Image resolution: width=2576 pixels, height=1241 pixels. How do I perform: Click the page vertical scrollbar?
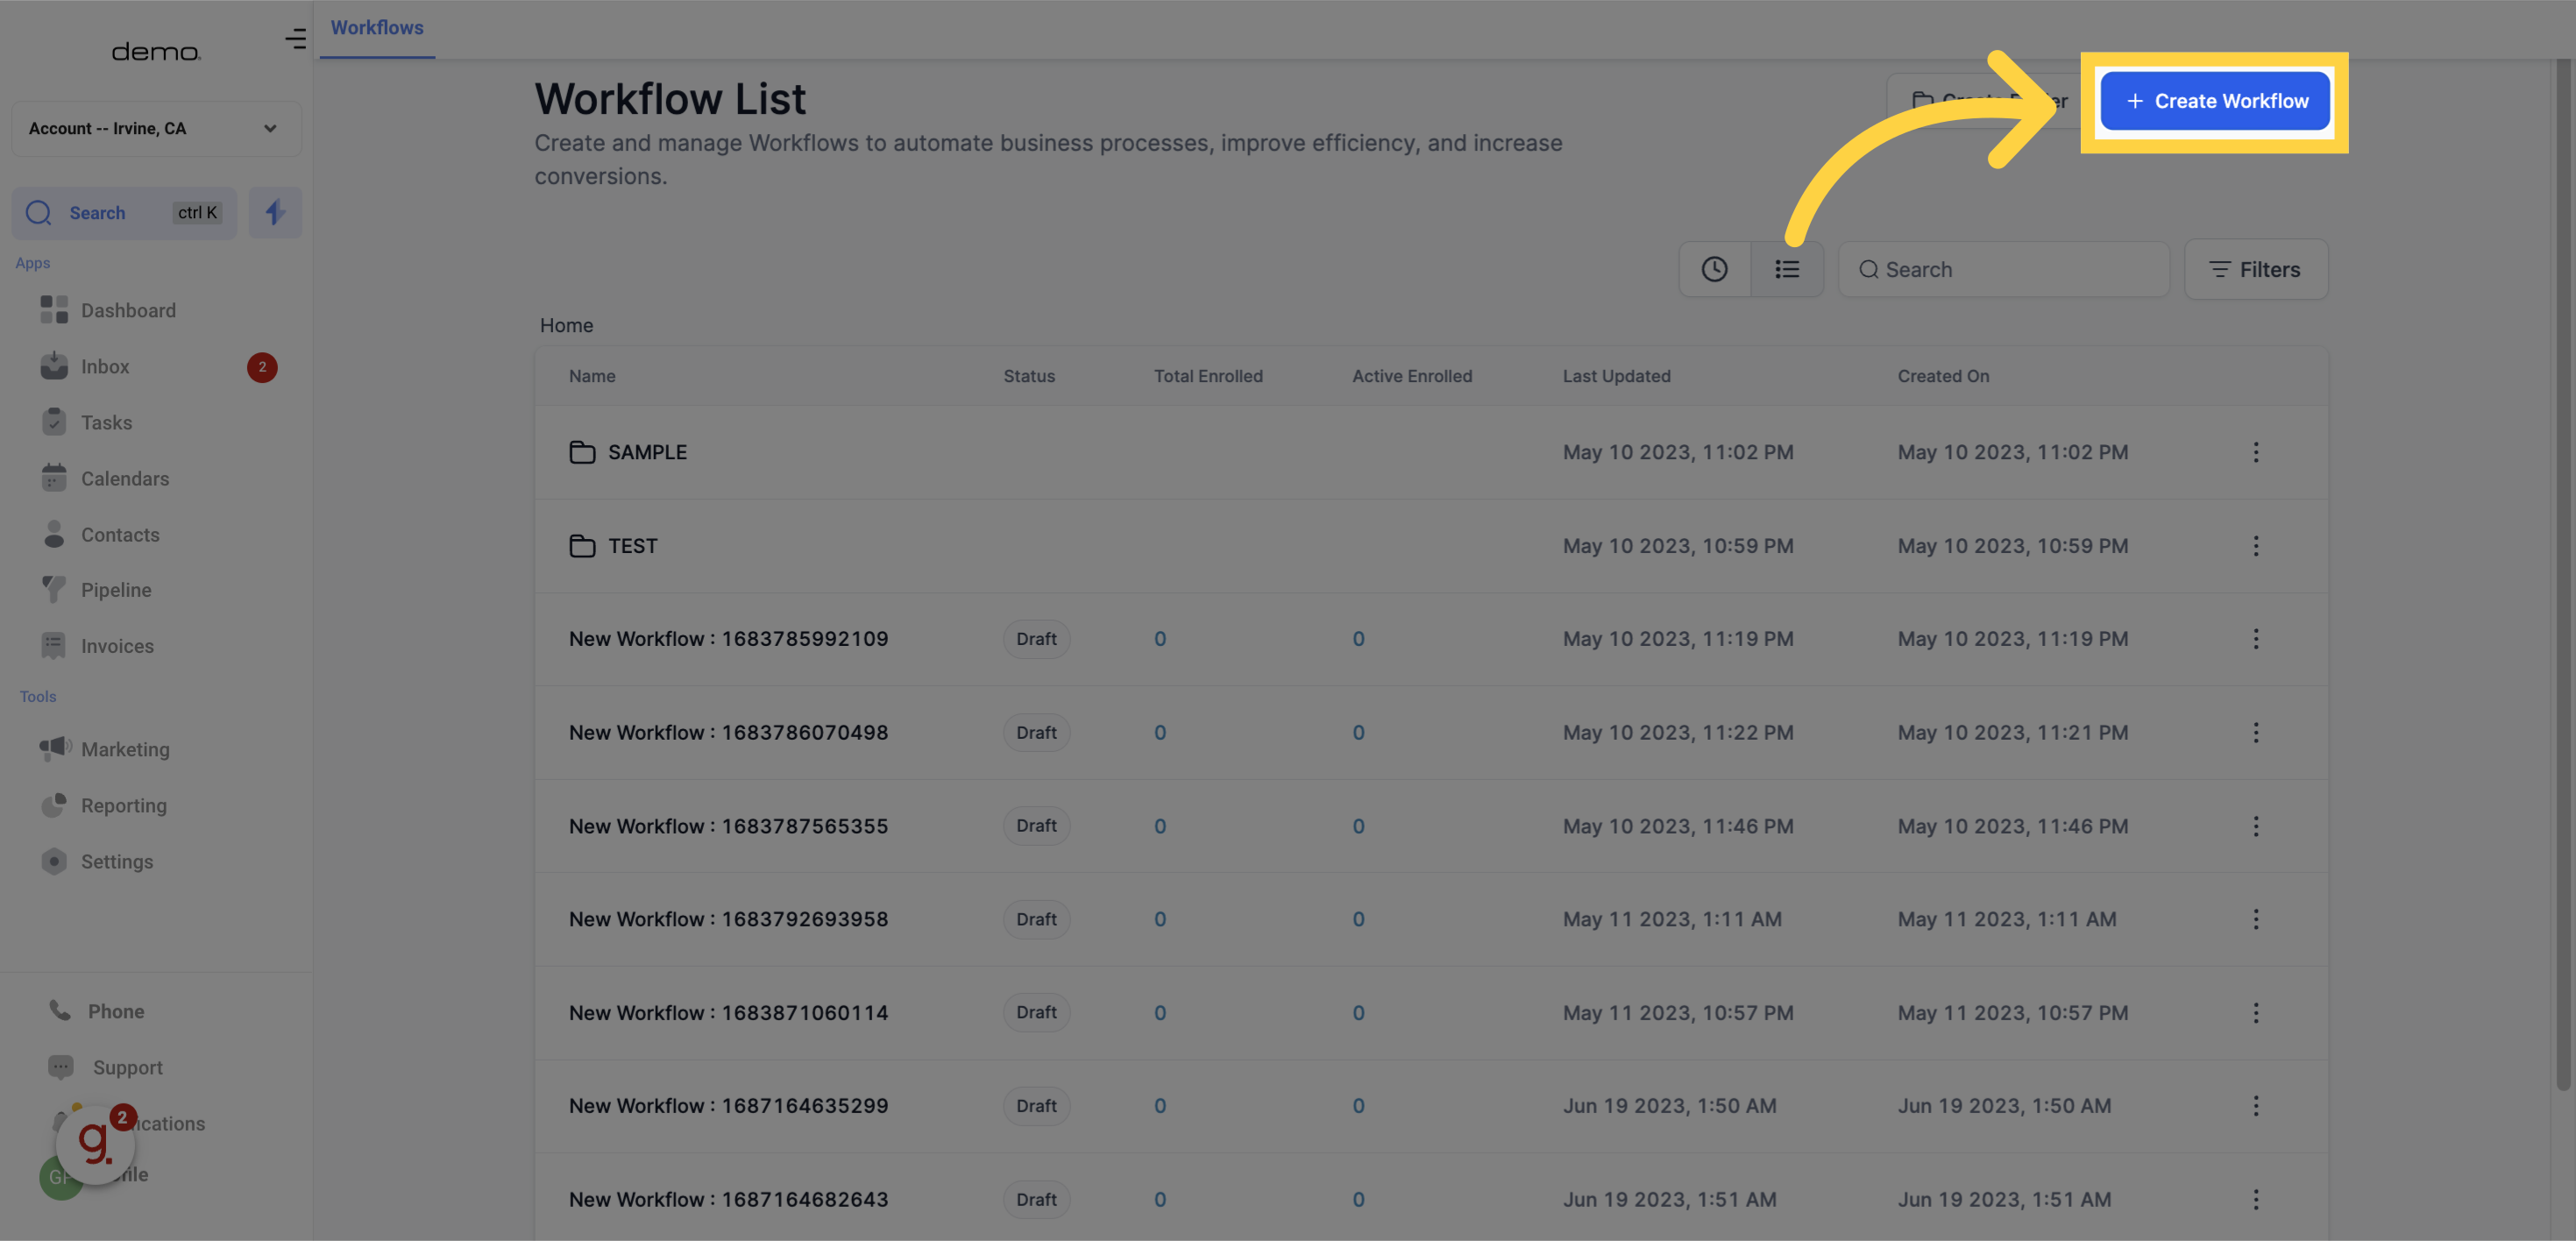tap(2563, 575)
